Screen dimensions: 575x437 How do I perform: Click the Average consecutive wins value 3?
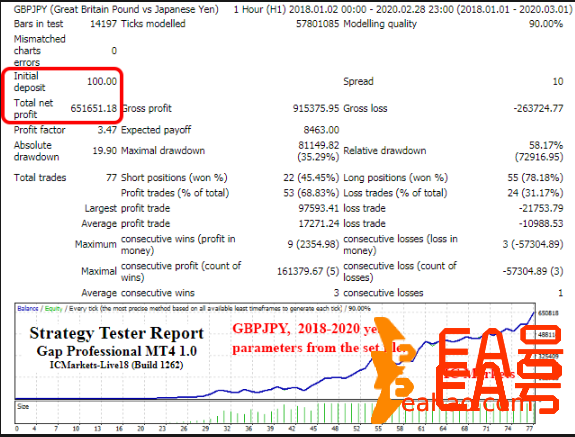pyautogui.click(x=336, y=293)
